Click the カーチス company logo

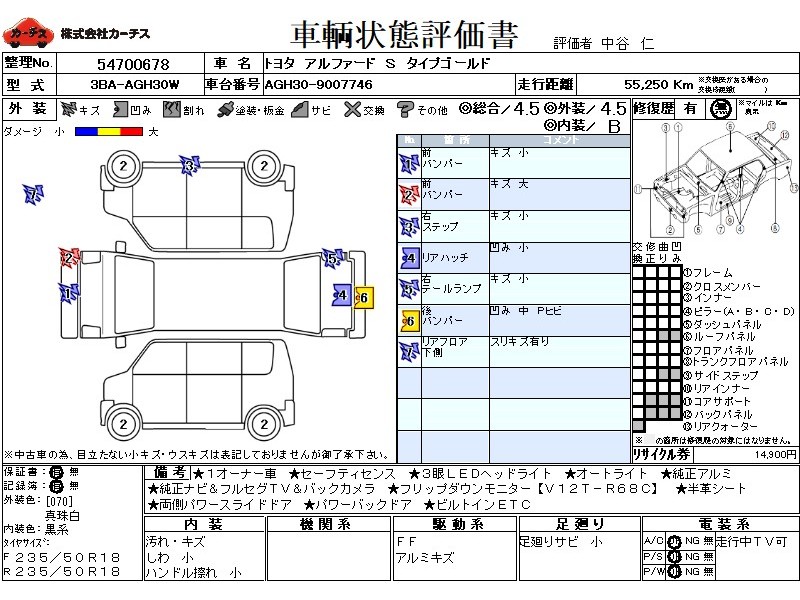tap(28, 33)
